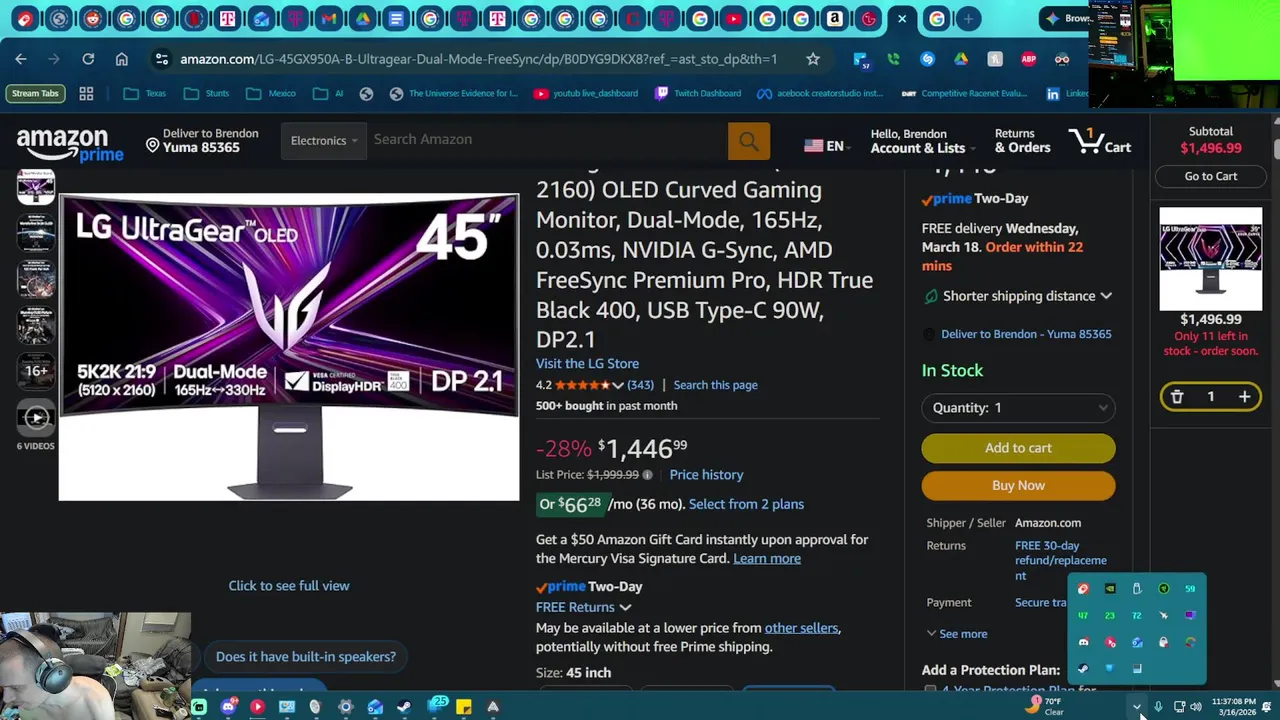Open the main LG monitor image

point(289,347)
